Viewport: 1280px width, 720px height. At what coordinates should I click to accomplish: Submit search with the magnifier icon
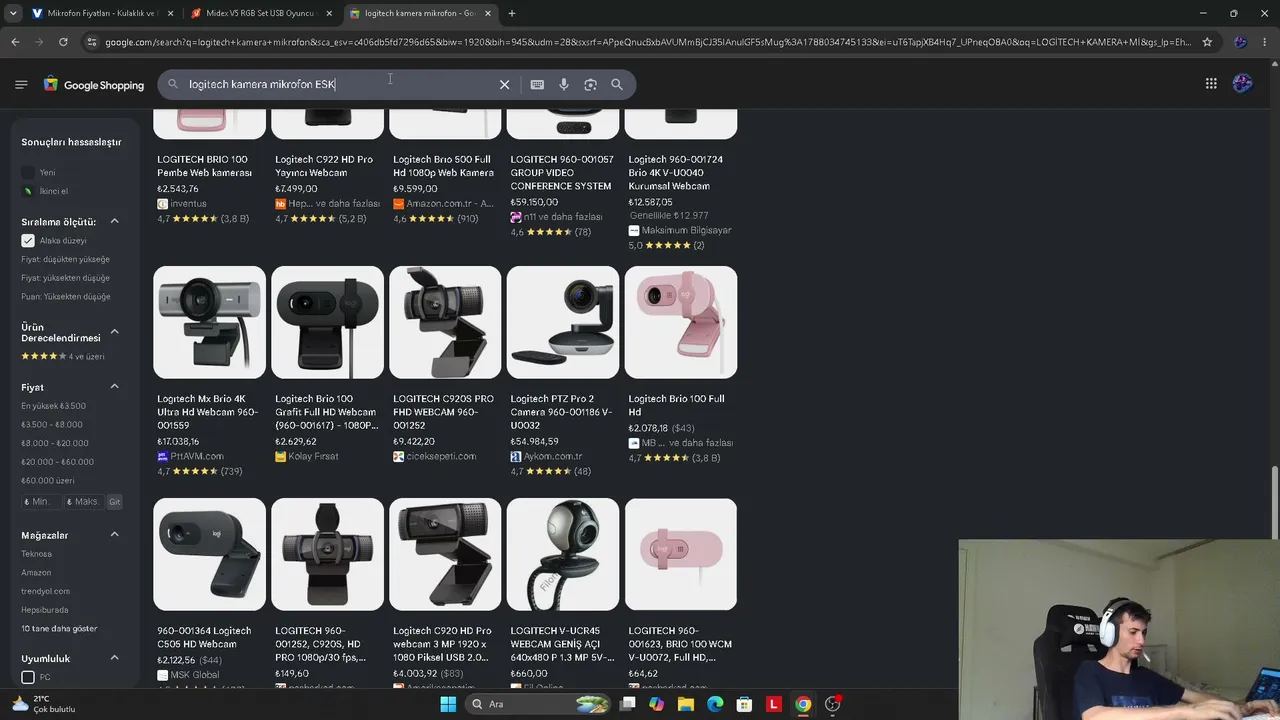click(x=617, y=85)
